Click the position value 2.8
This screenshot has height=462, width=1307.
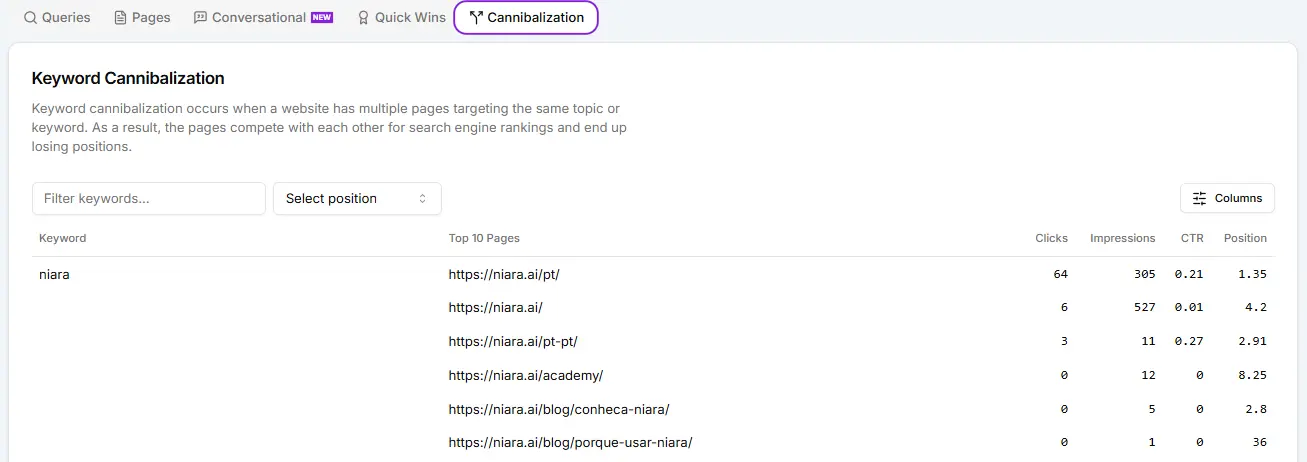tap(1256, 409)
